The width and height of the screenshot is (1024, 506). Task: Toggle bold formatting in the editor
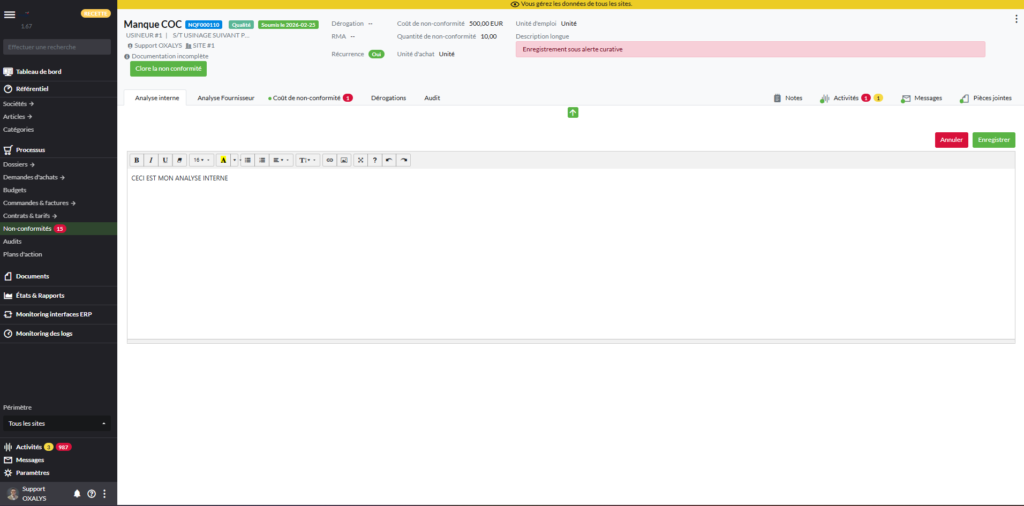tap(137, 160)
